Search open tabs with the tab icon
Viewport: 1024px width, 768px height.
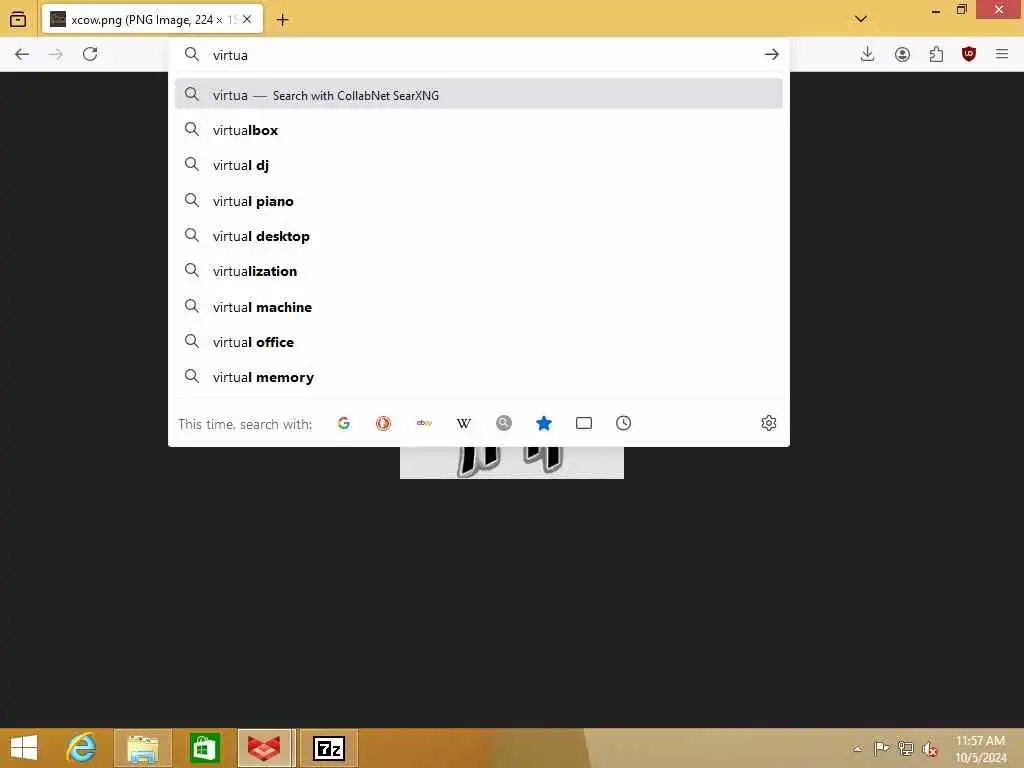click(584, 423)
